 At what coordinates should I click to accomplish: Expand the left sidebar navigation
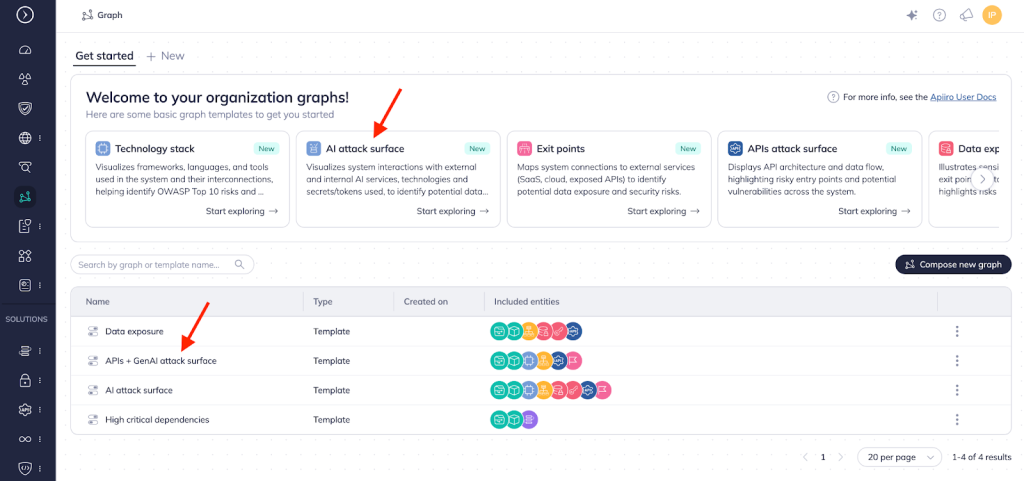[x=26, y=15]
